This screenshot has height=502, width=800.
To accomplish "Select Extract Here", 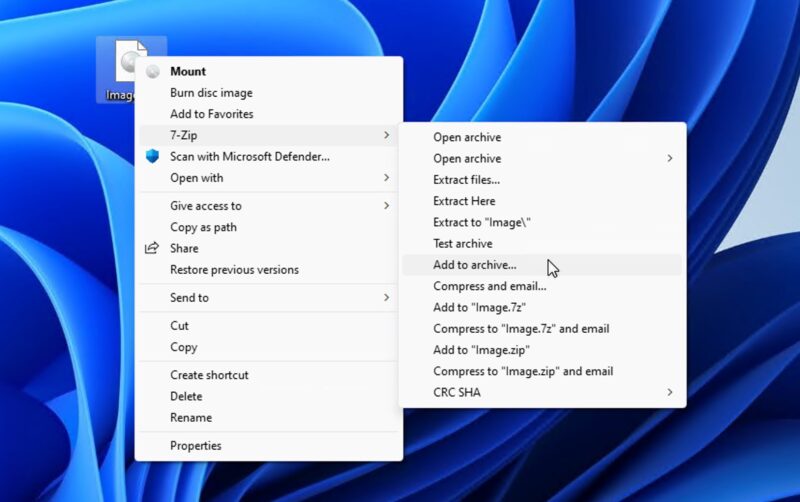I will [542, 201].
